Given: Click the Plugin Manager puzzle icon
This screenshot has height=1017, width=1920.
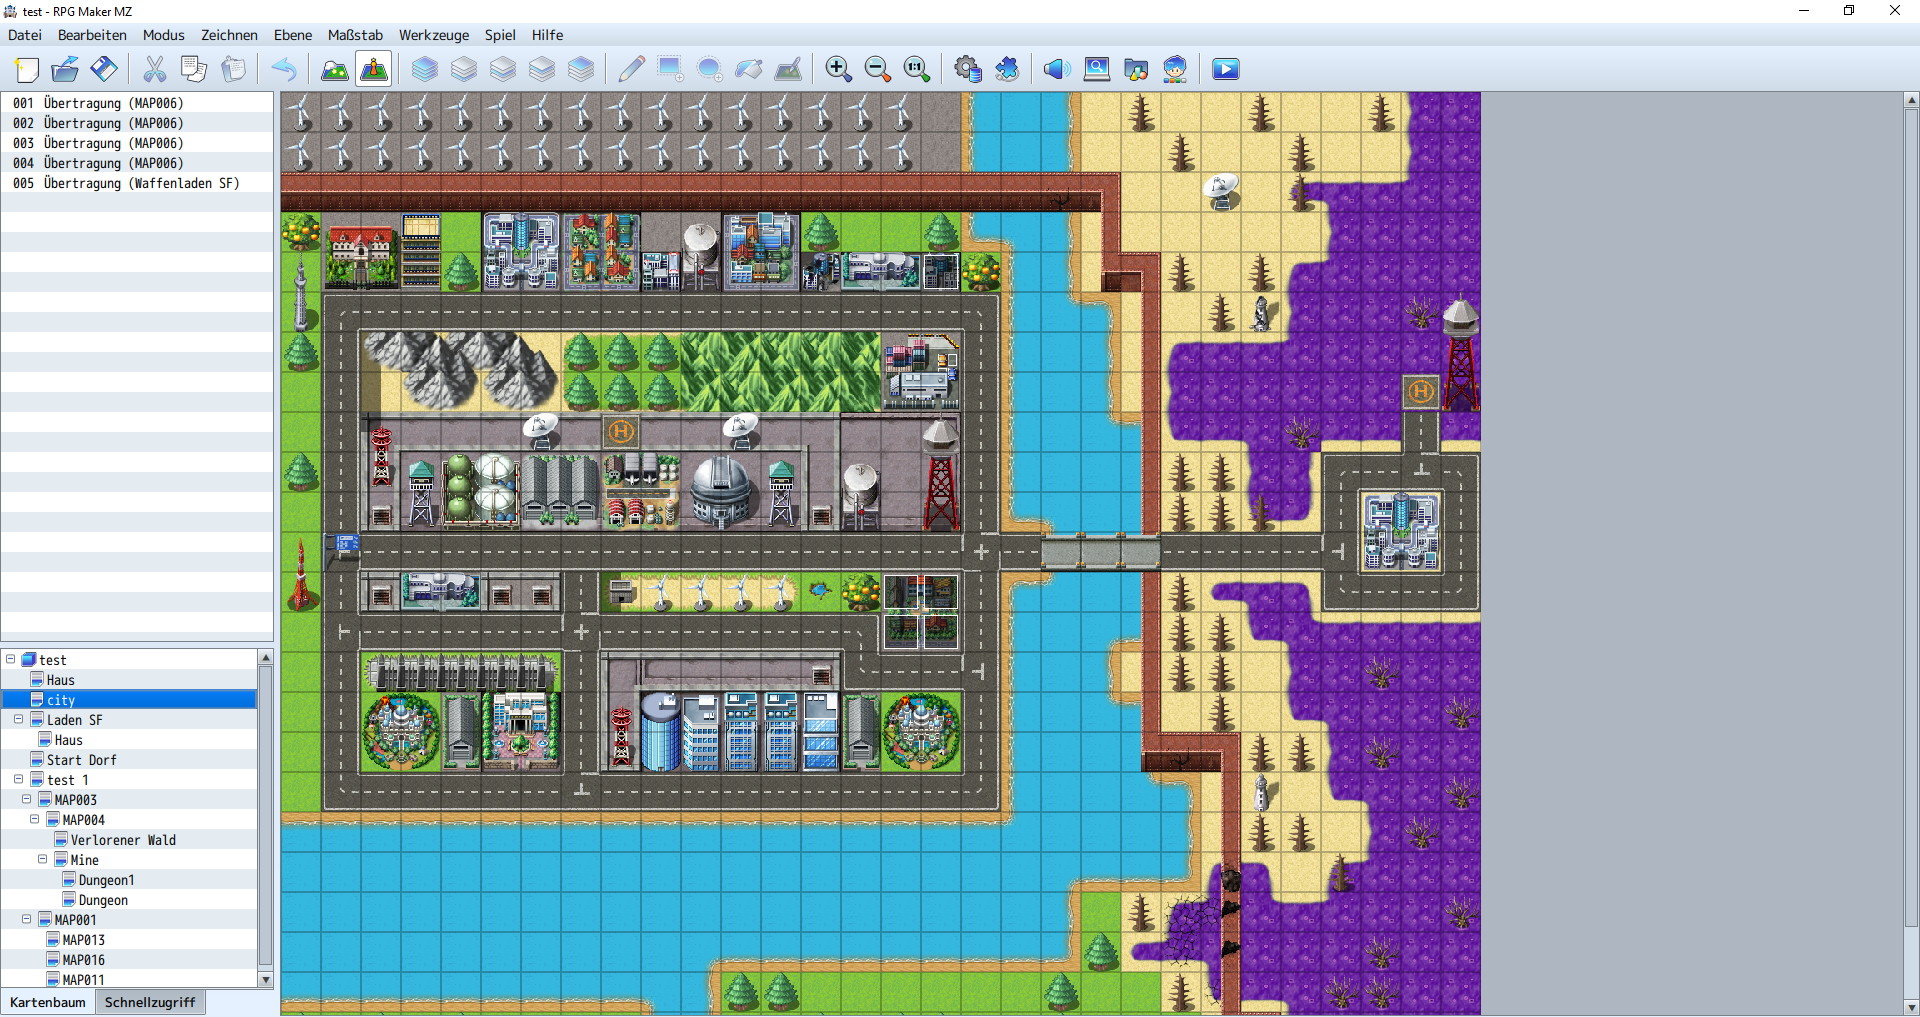Looking at the screenshot, I should tap(1007, 69).
